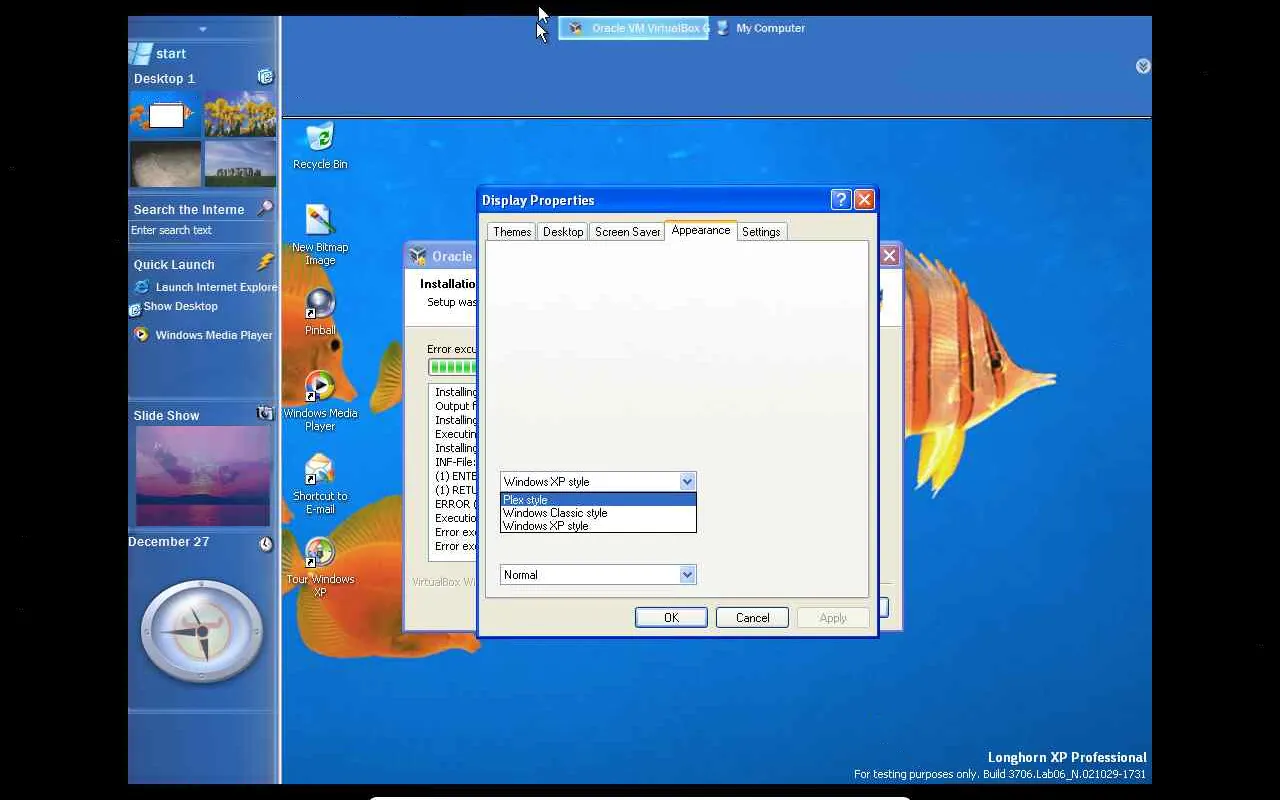Screen dimensions: 1280x800
Task: Click the Desktop 1 heading
Action: (x=165, y=78)
